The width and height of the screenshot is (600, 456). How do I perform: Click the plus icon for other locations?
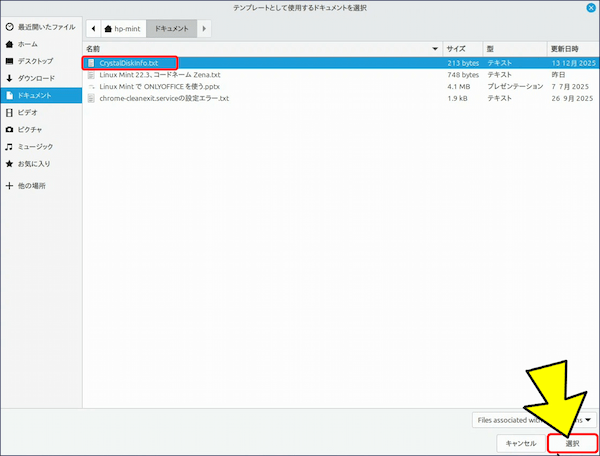[x=9, y=185]
